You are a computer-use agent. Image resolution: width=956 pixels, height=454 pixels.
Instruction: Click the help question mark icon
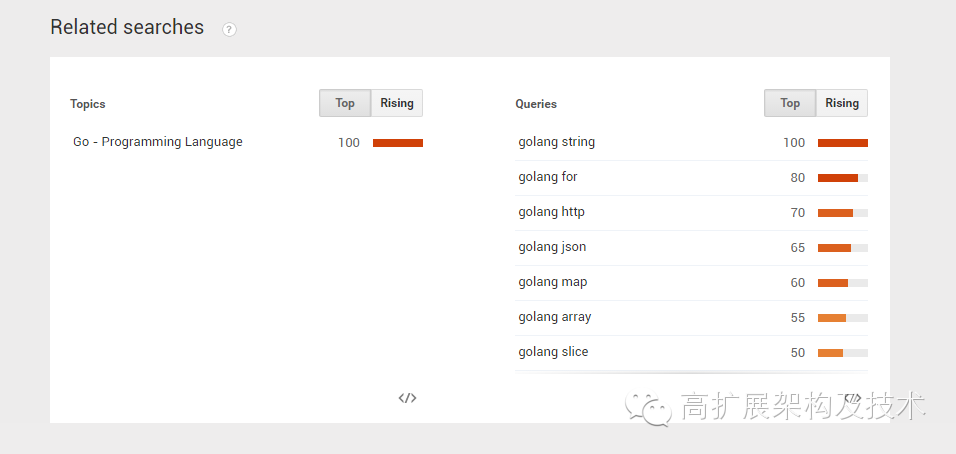click(229, 29)
